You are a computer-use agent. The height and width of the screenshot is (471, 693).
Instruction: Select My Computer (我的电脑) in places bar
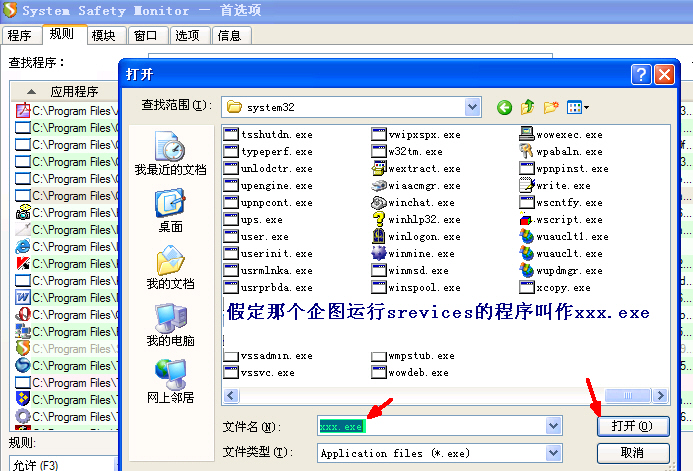[171, 325]
